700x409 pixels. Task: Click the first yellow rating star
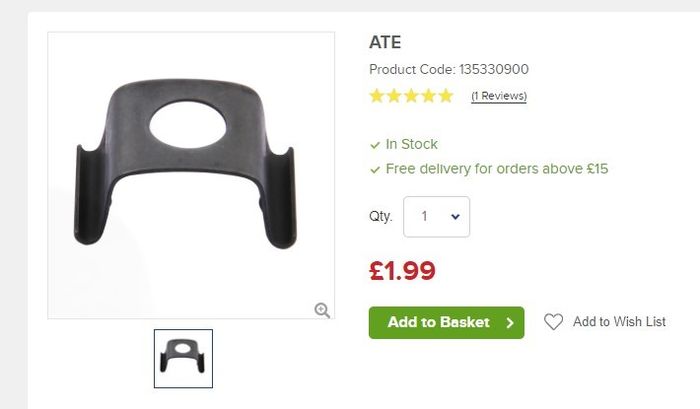click(x=377, y=96)
